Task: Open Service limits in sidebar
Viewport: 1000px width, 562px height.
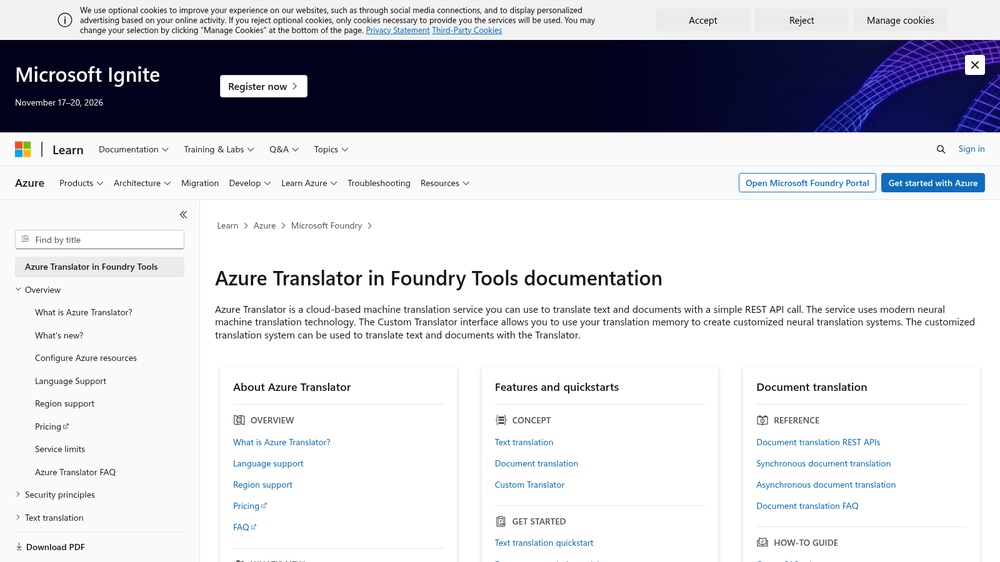Action: [60, 449]
